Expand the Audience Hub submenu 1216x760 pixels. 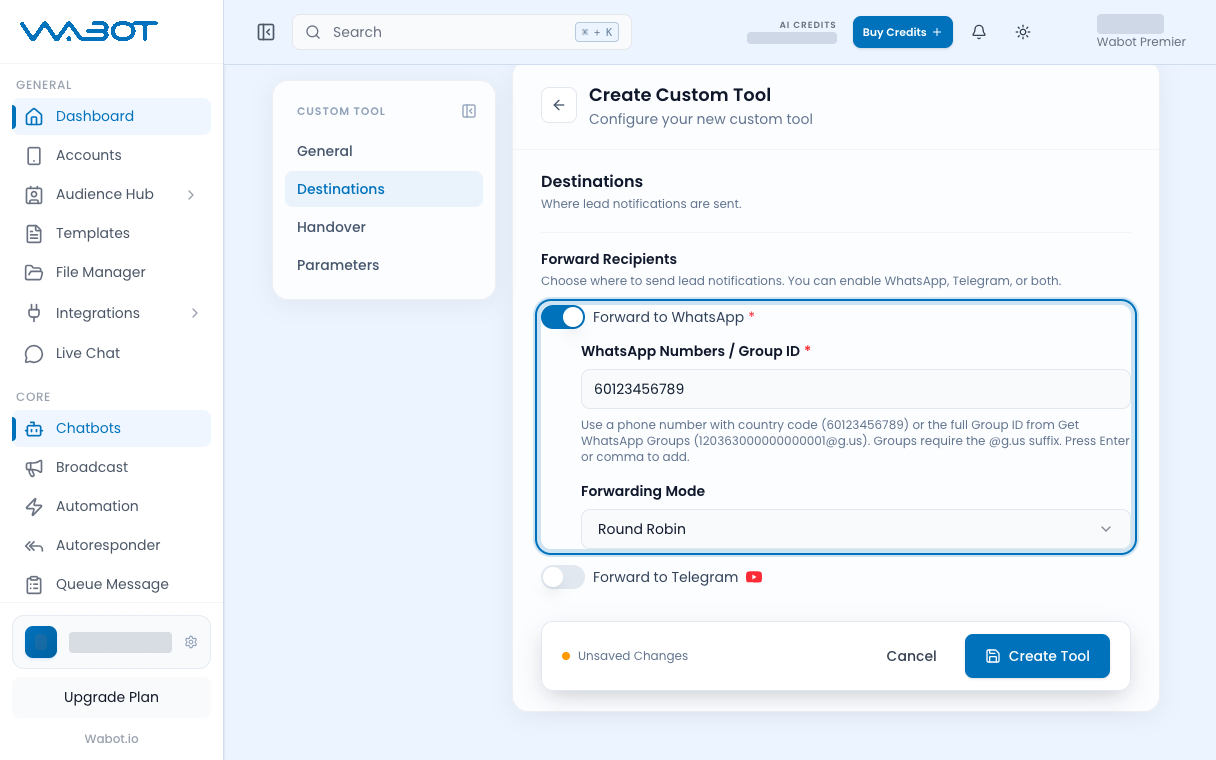pos(191,194)
